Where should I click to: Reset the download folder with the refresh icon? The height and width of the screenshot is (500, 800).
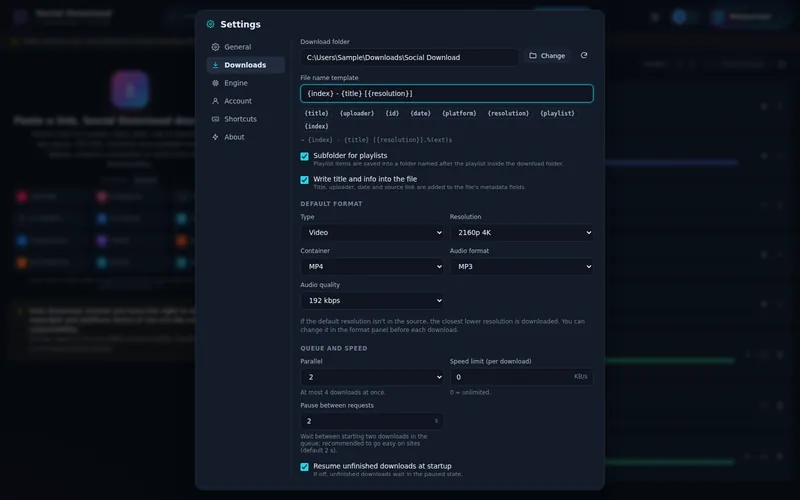point(584,55)
